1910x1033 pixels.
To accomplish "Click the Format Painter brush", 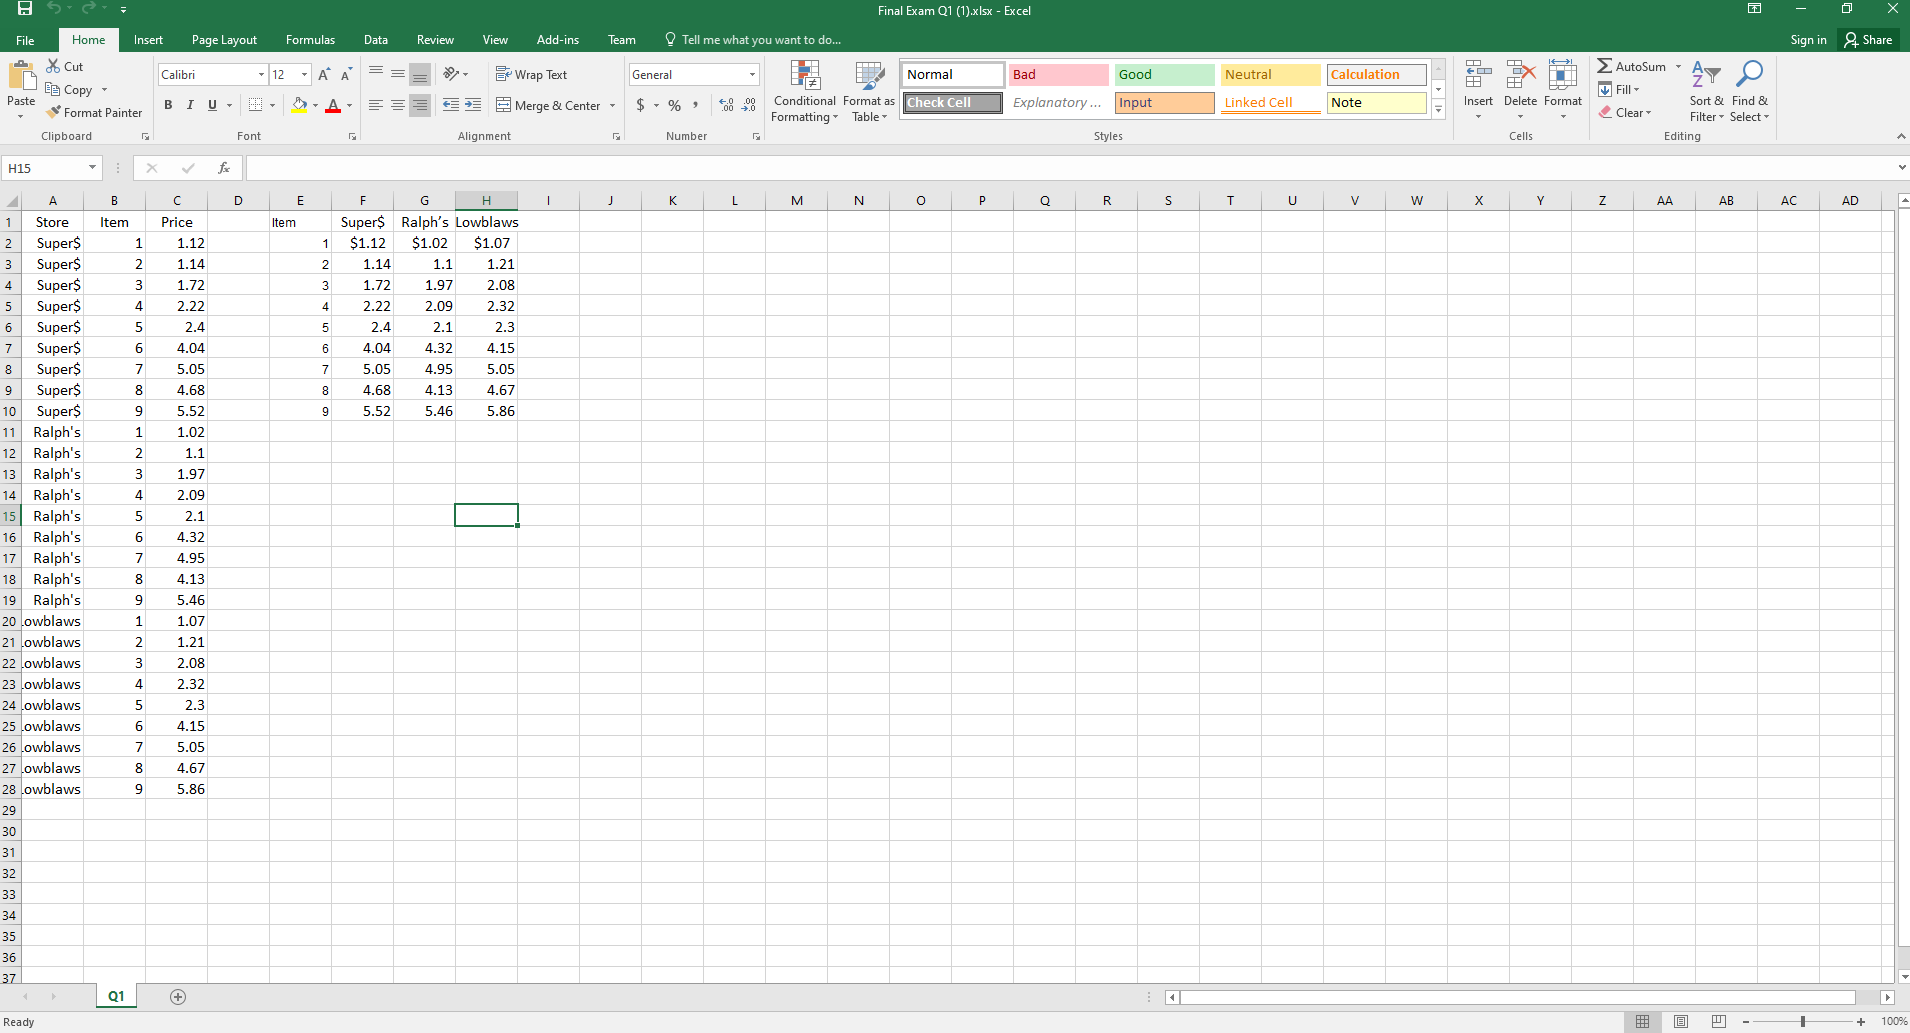I will (53, 112).
